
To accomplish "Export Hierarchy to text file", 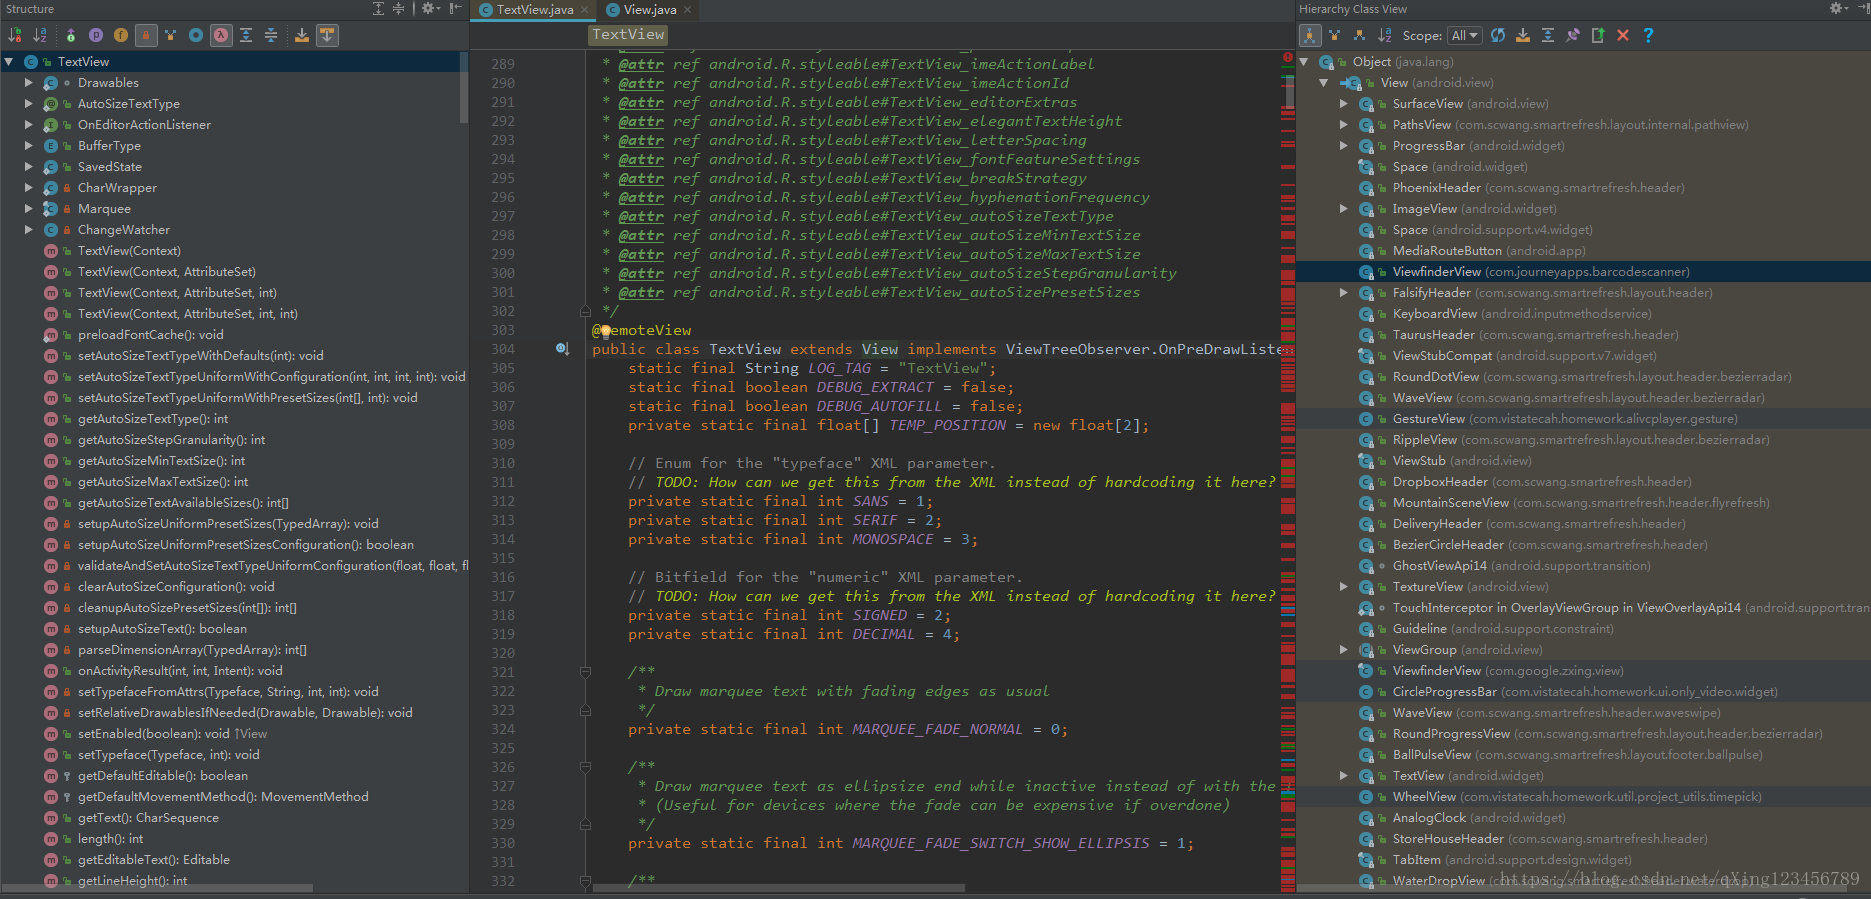I will click(1598, 35).
